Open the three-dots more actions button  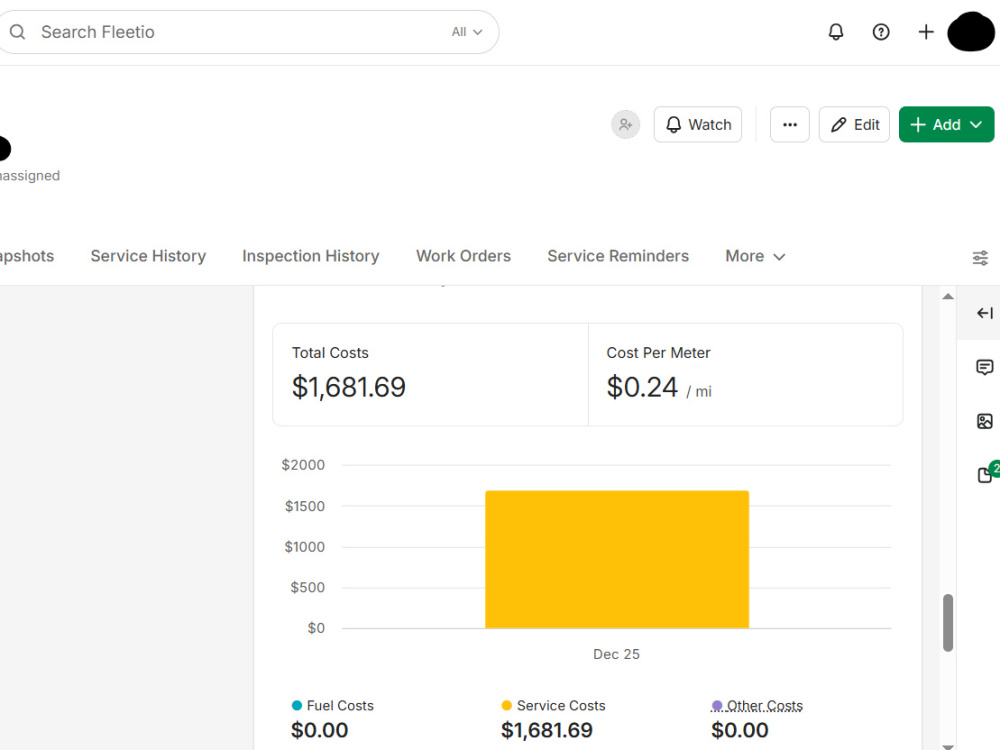click(790, 124)
